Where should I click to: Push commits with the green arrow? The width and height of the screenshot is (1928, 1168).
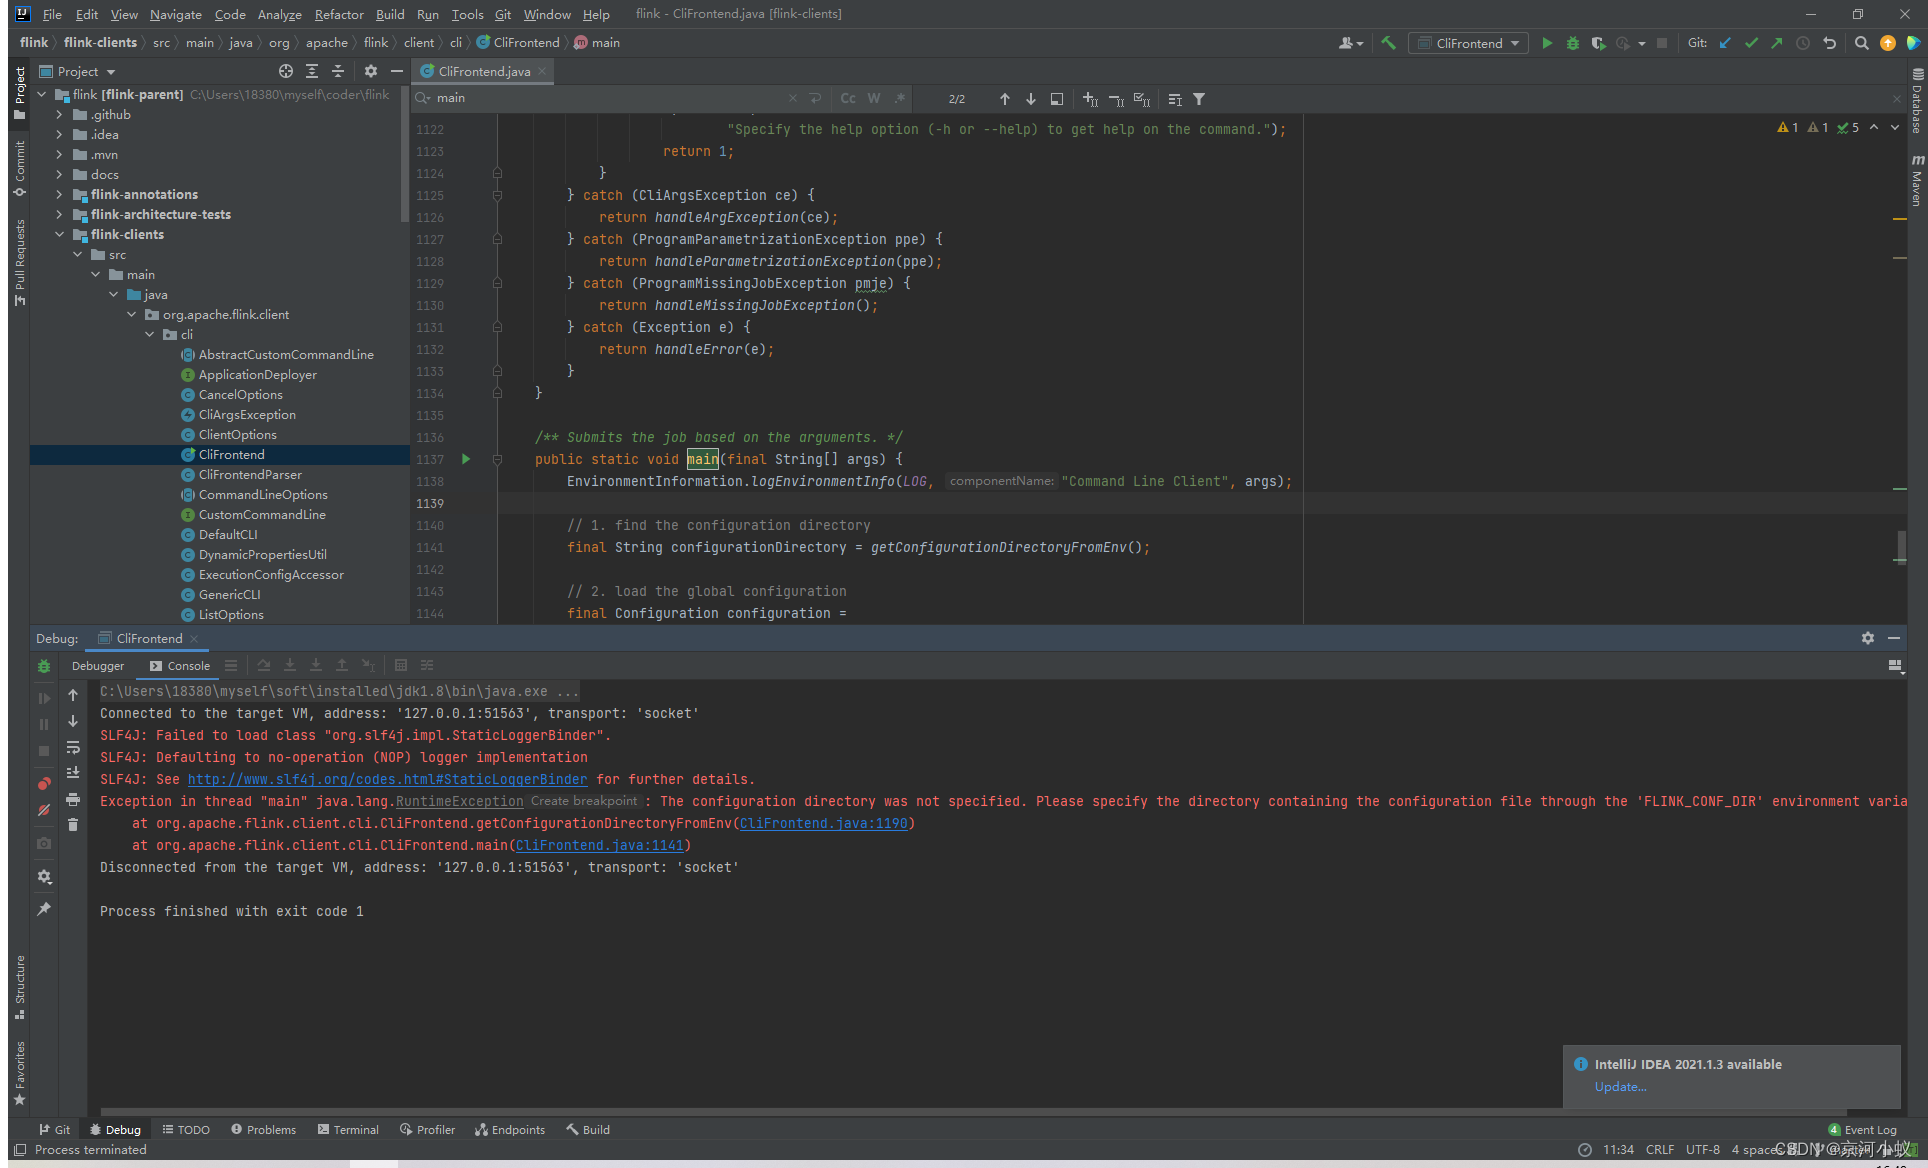(x=1777, y=43)
